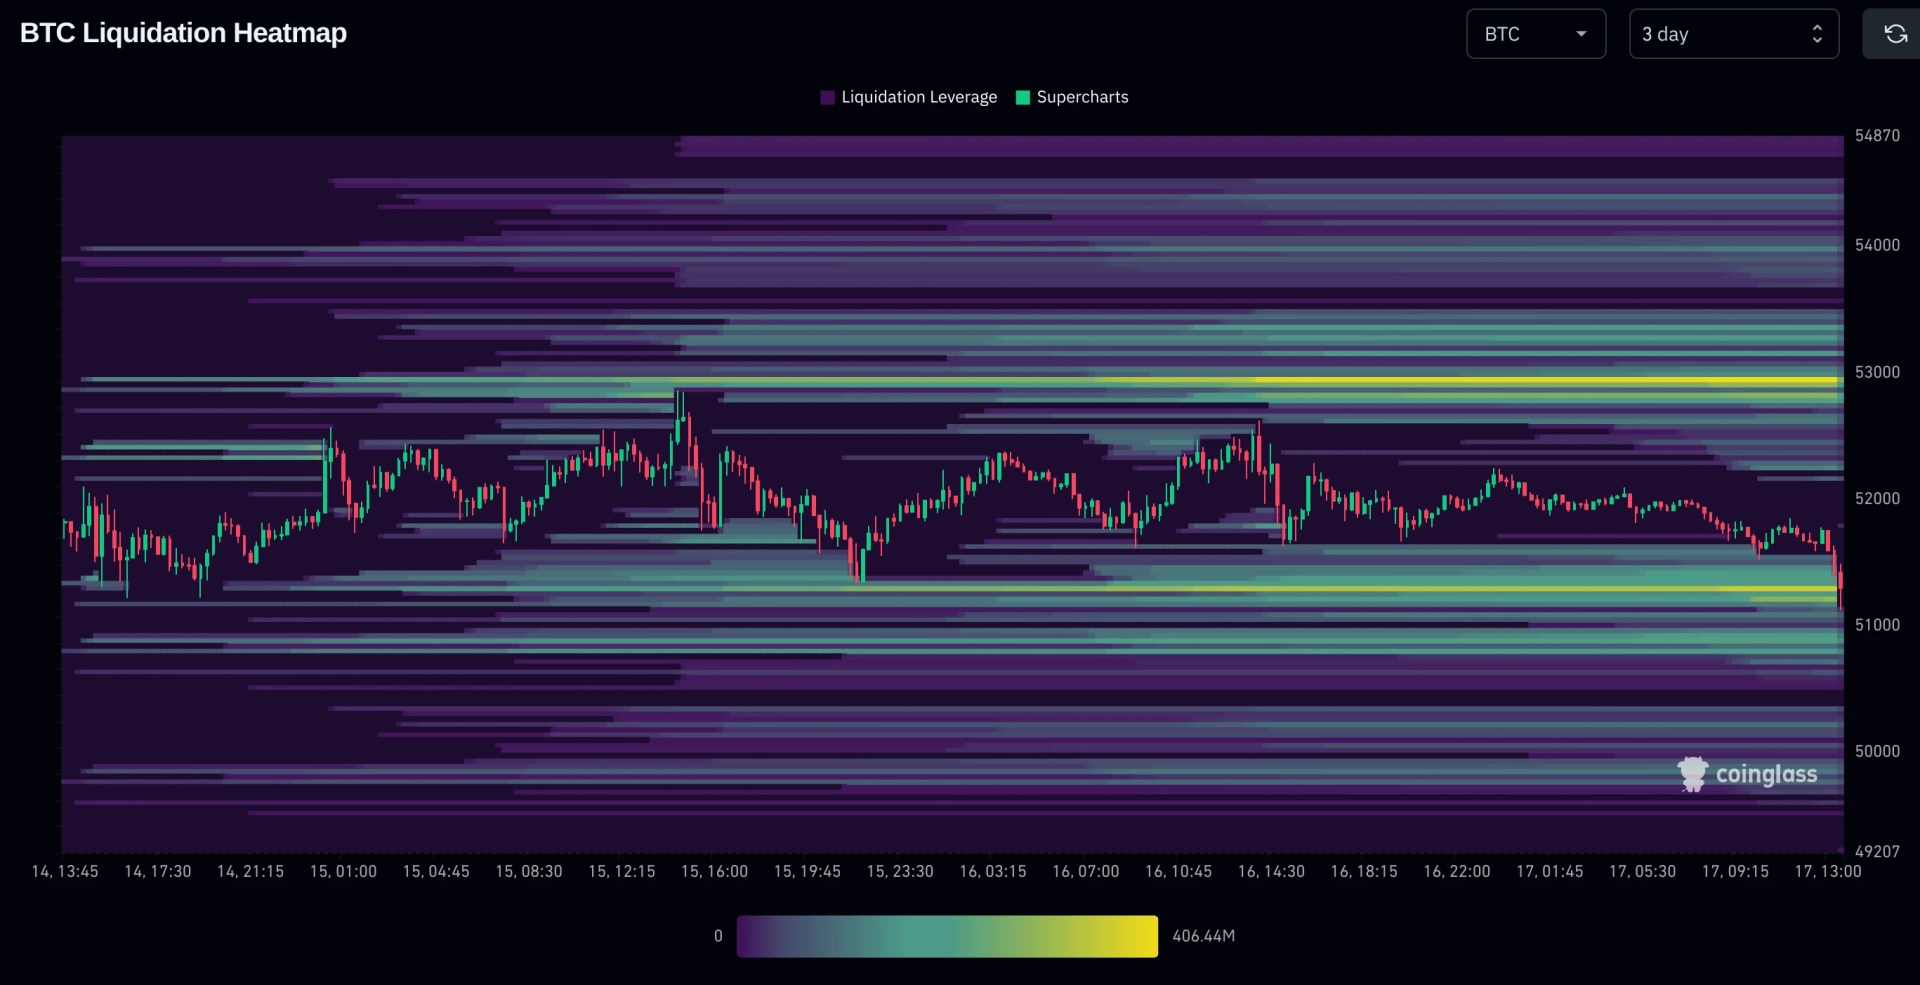Click the up-down arrows on 3 day selector

point(1817,34)
